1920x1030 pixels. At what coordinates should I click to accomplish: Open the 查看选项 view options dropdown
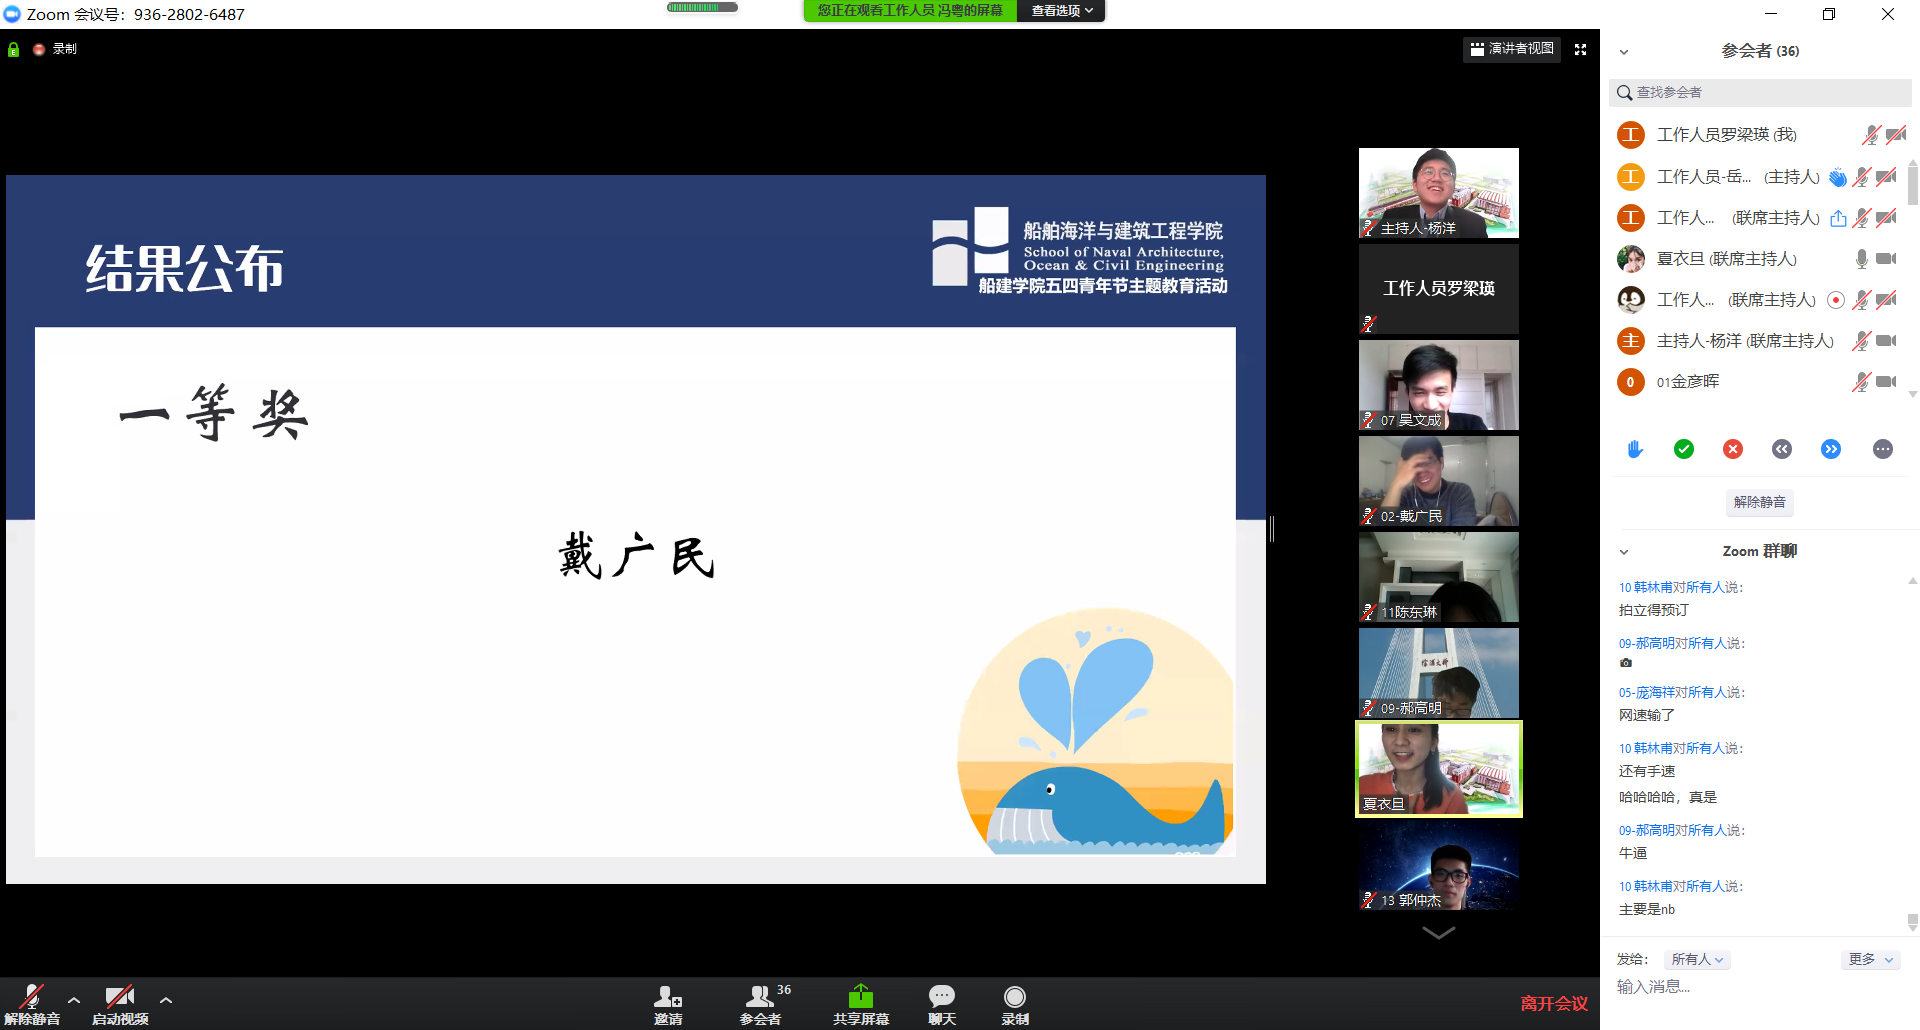click(x=1061, y=11)
